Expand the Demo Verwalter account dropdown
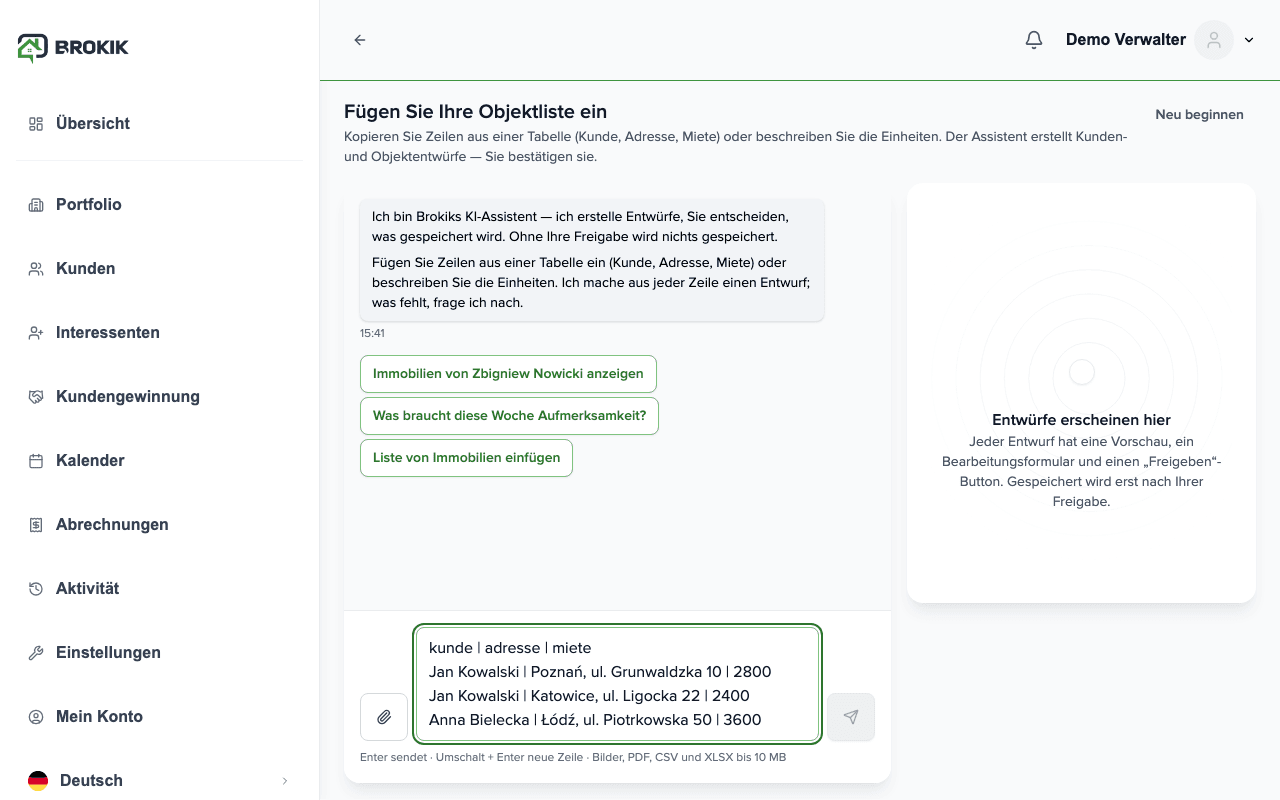The image size is (1280, 800). coord(1249,40)
